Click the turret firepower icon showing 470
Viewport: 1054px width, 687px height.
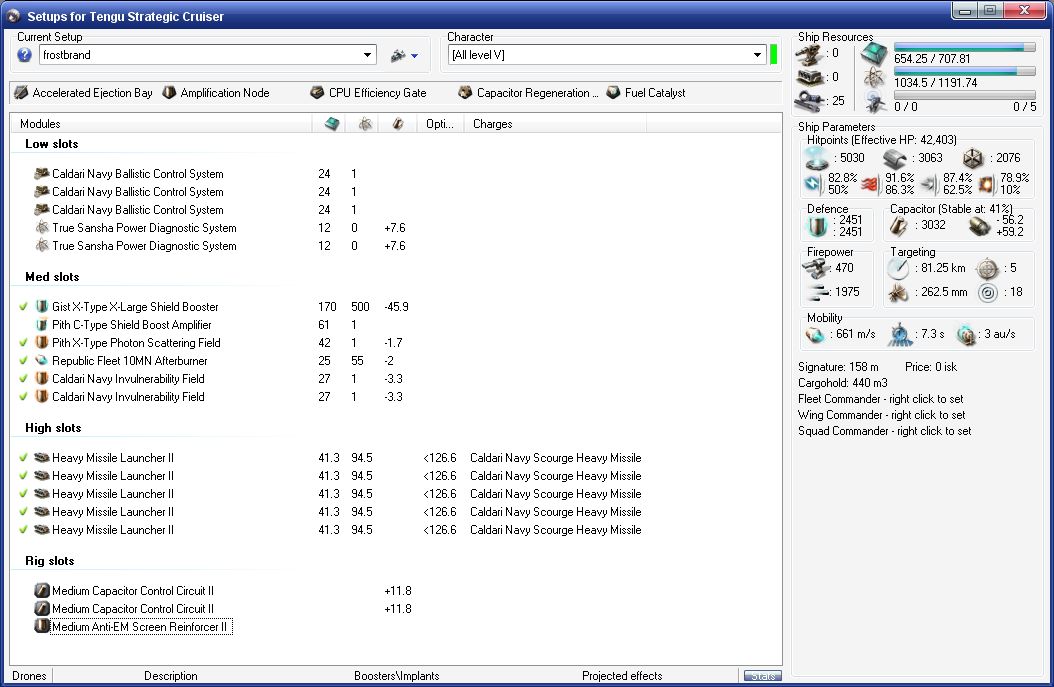click(x=817, y=268)
